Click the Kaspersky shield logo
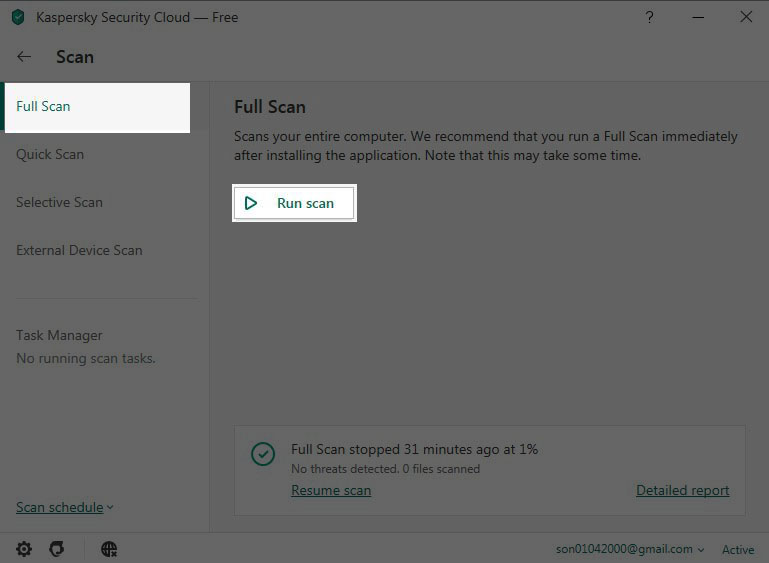 click(18, 17)
